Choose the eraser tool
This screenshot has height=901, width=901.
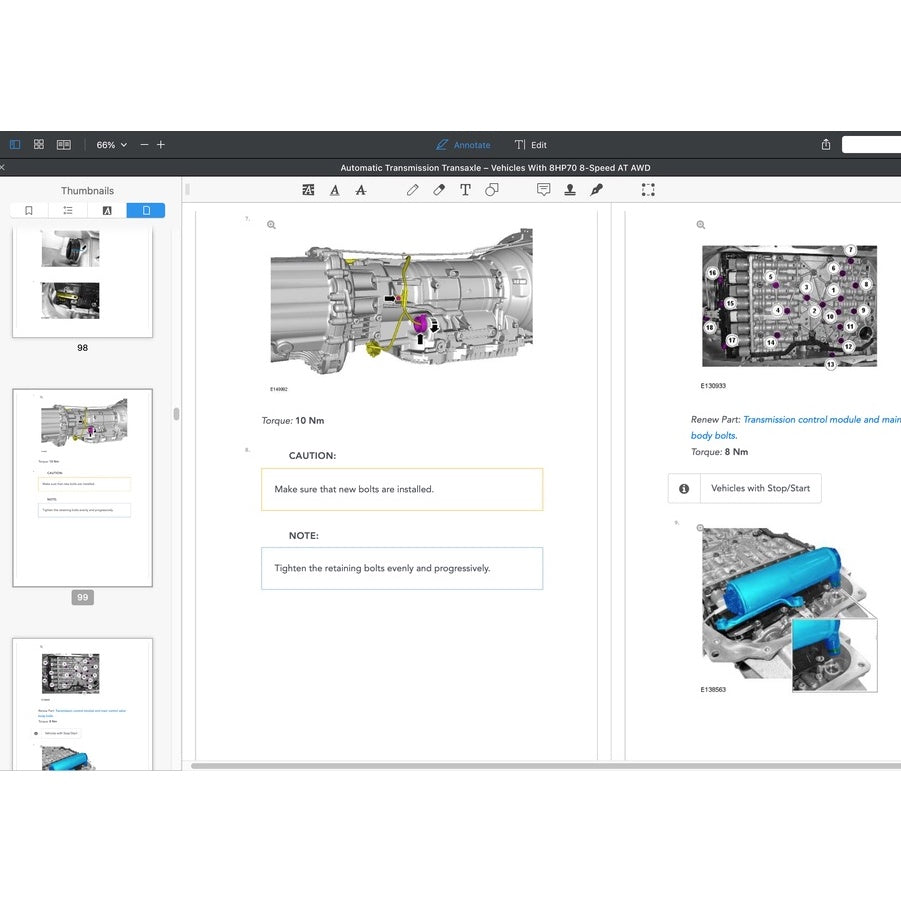(x=439, y=190)
